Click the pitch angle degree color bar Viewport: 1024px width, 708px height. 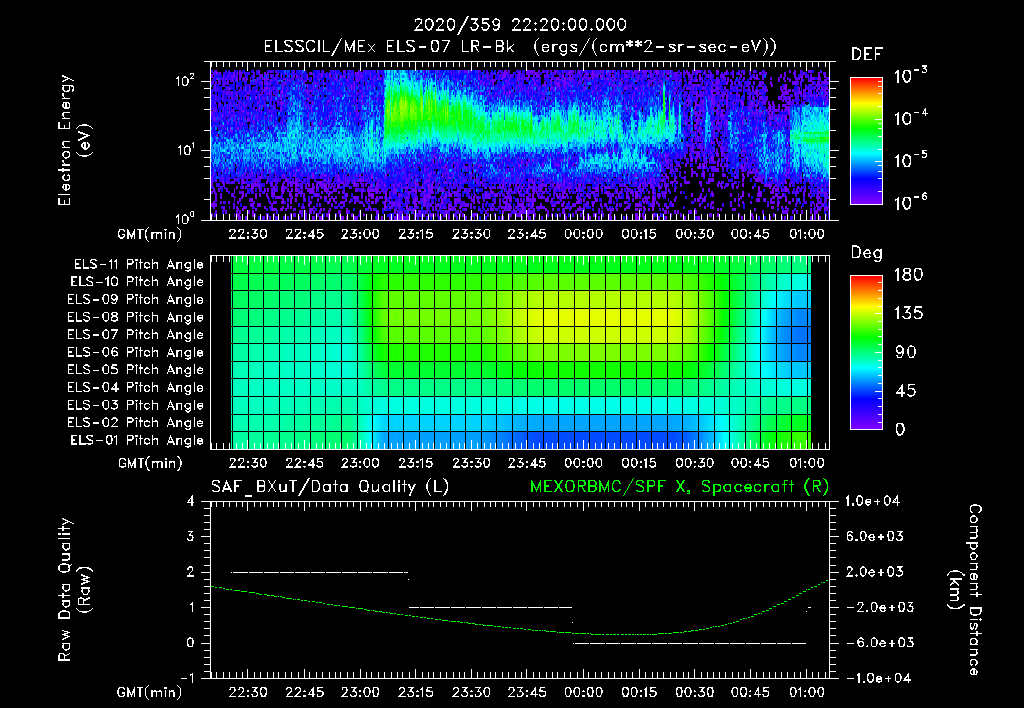click(x=866, y=353)
